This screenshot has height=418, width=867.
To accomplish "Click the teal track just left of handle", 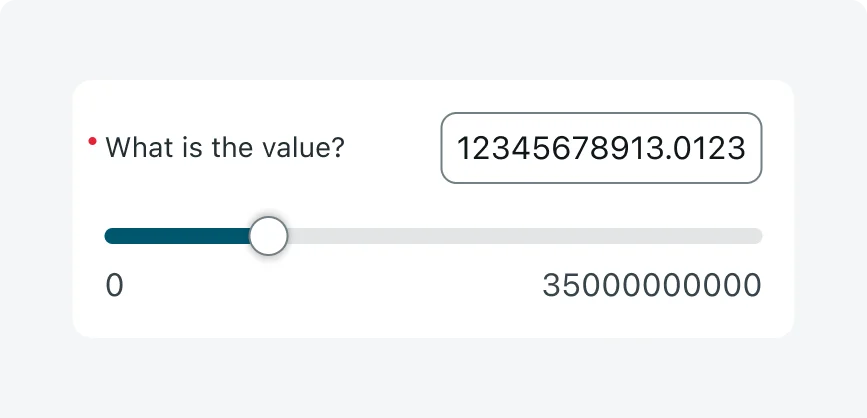I will pos(236,236).
